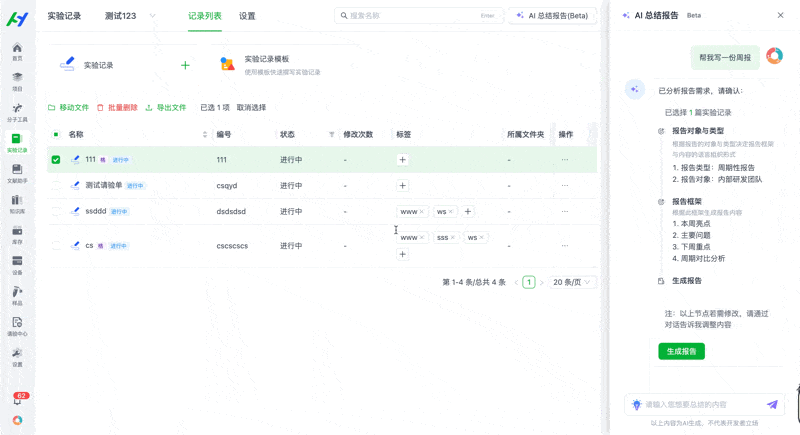Open the 分子工具 sidebar icon
This screenshot has height=435, width=800.
click(x=17, y=112)
